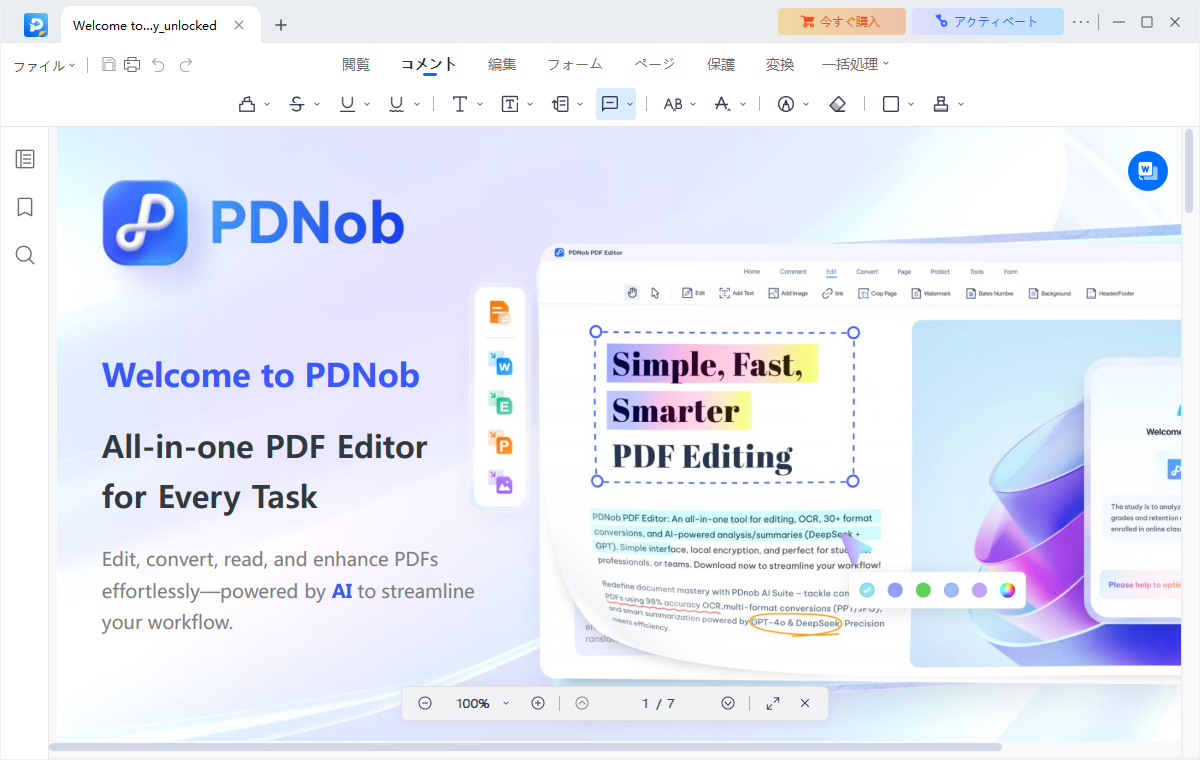Expand the Highlight tool options arrow

268,104
